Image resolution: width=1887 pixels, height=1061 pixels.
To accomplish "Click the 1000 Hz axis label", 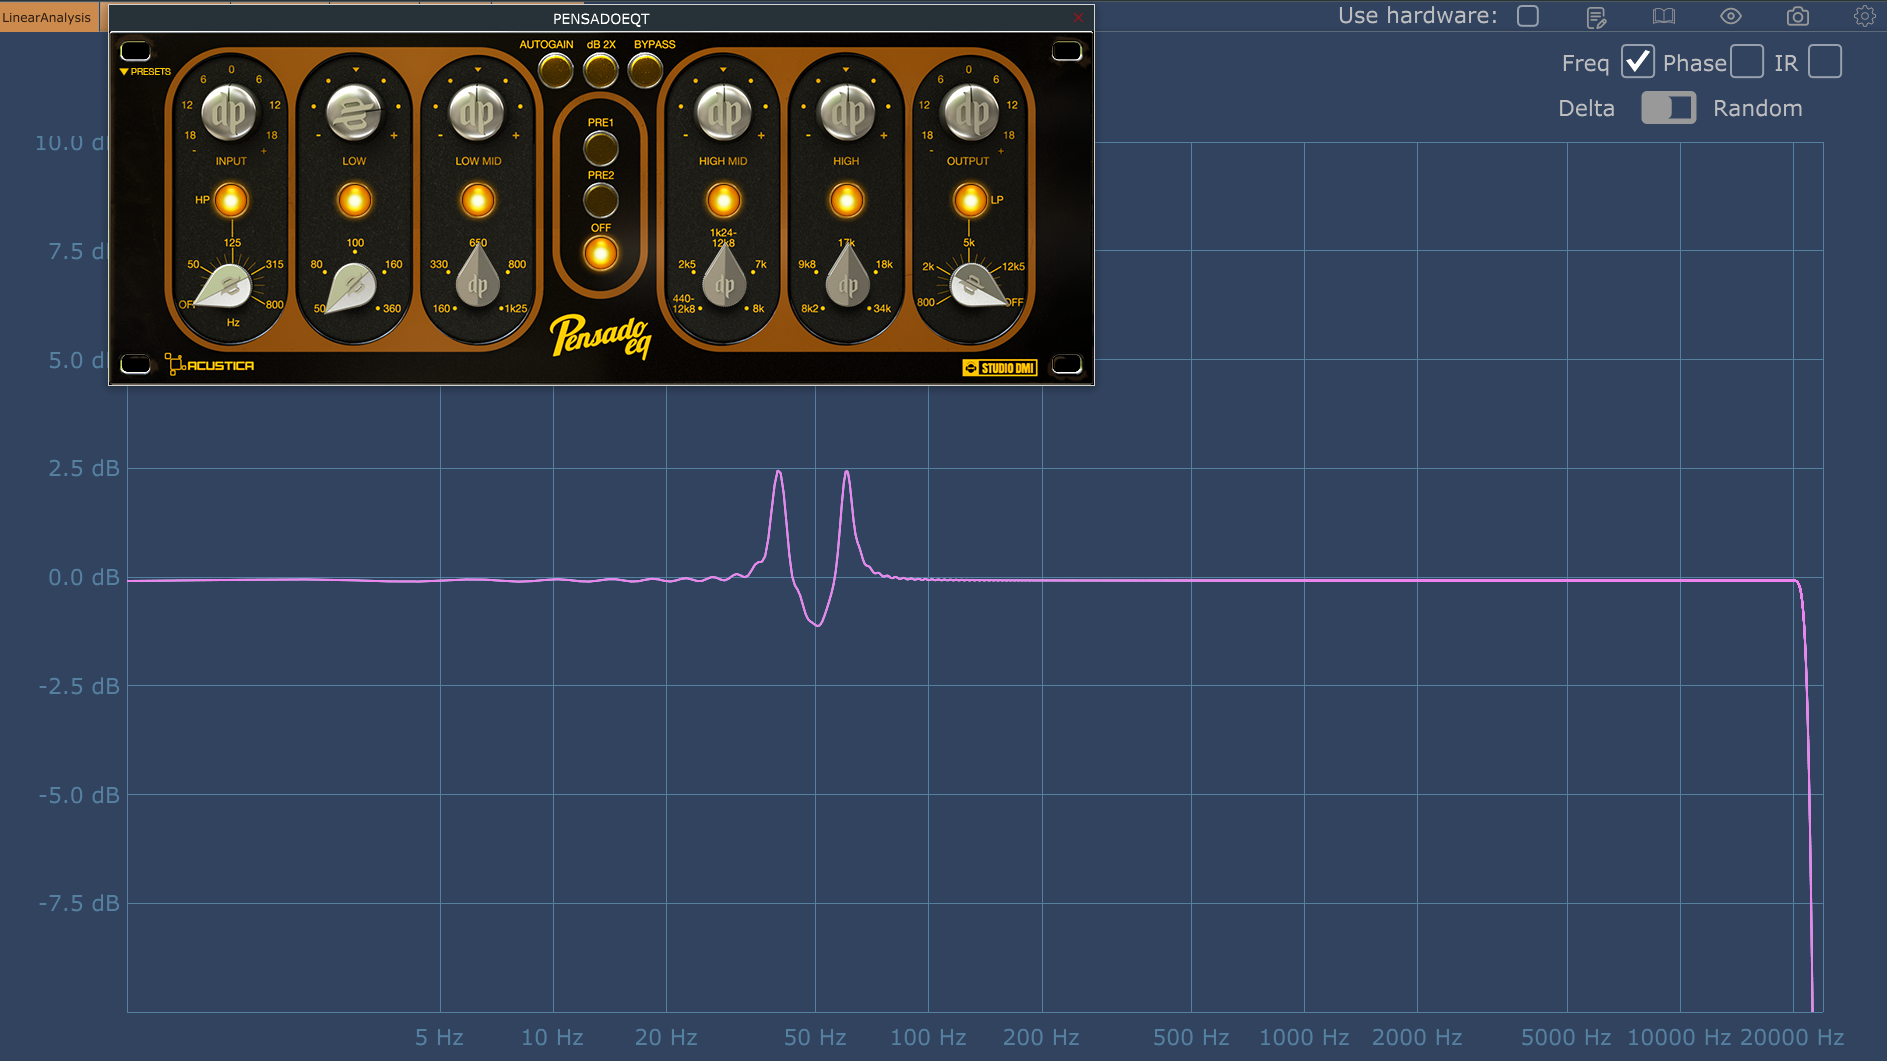I will tap(1304, 1038).
